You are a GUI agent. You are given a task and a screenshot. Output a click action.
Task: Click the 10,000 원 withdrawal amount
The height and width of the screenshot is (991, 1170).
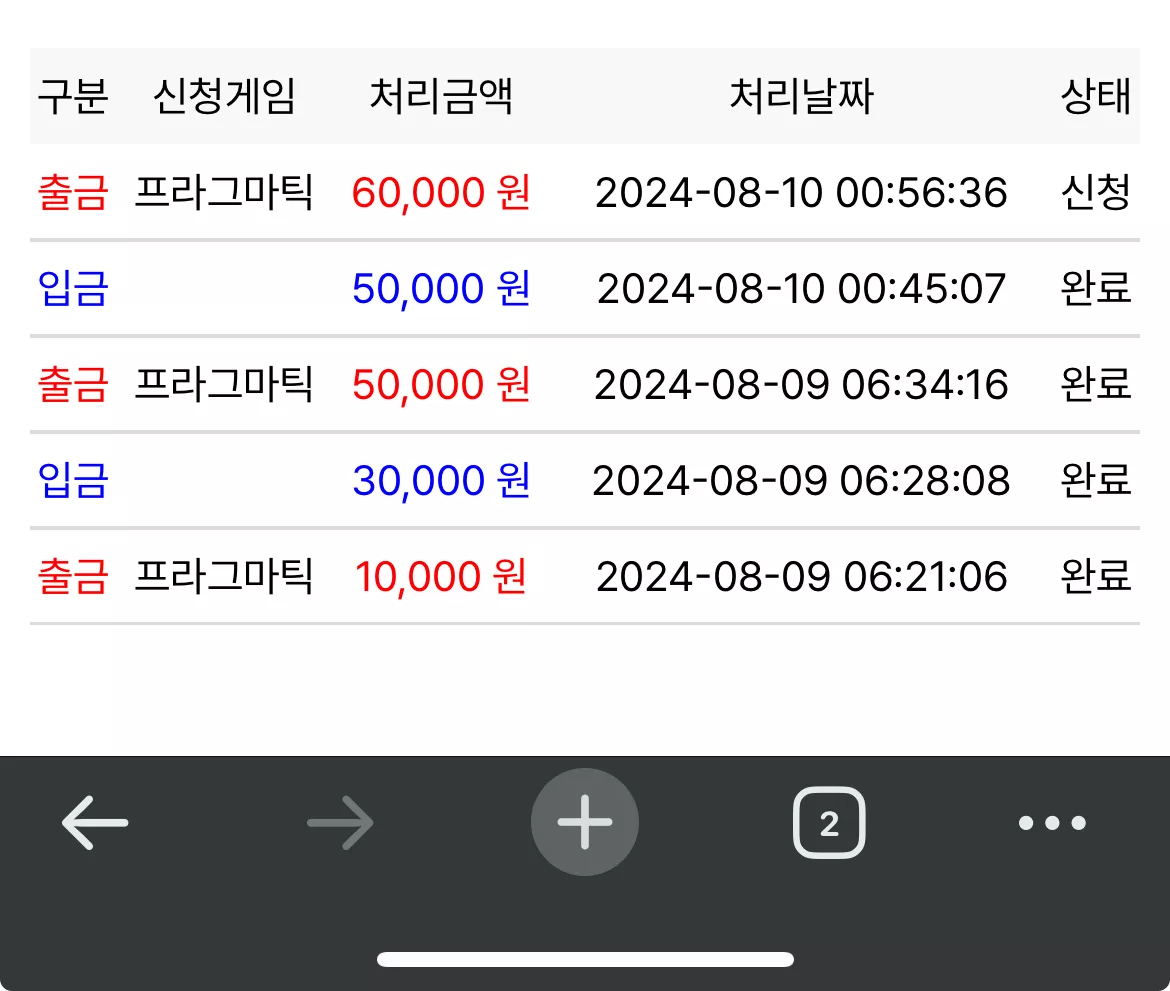point(441,576)
